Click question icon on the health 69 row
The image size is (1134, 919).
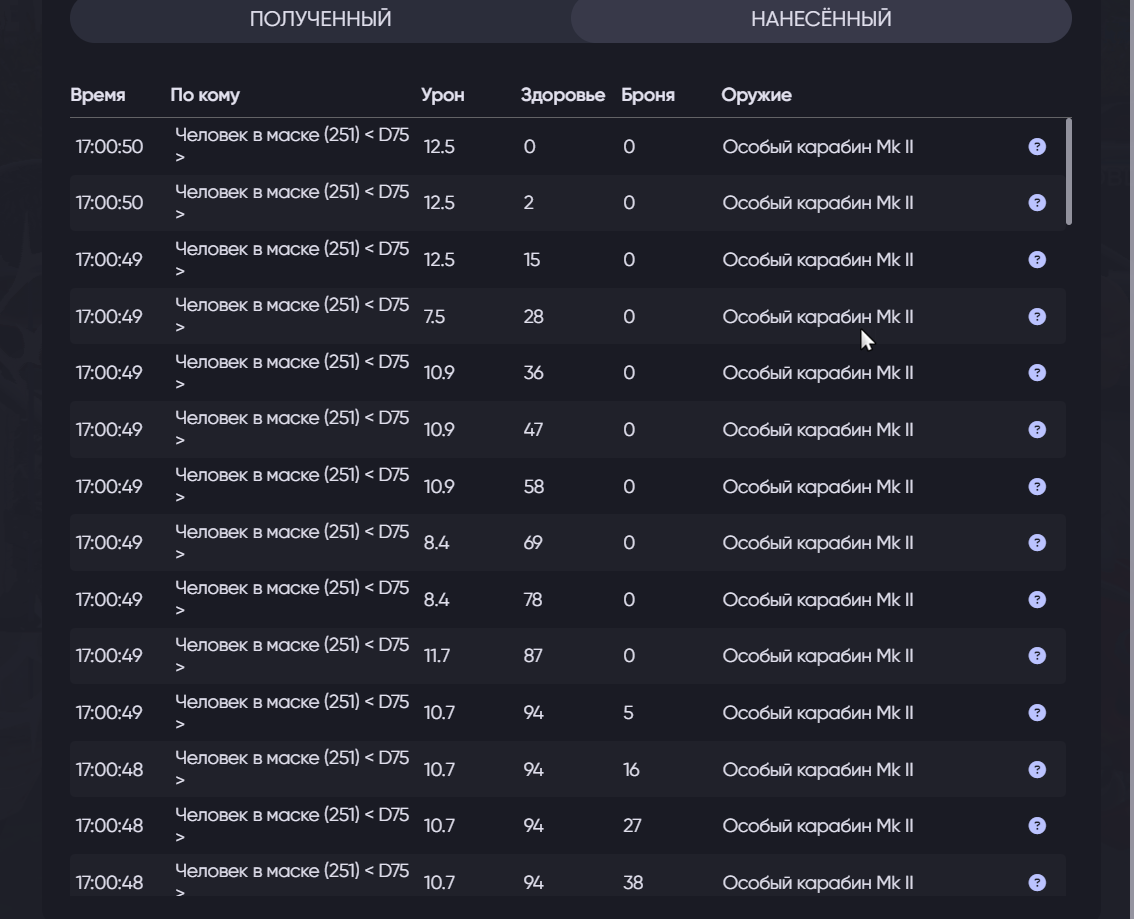click(x=1037, y=543)
